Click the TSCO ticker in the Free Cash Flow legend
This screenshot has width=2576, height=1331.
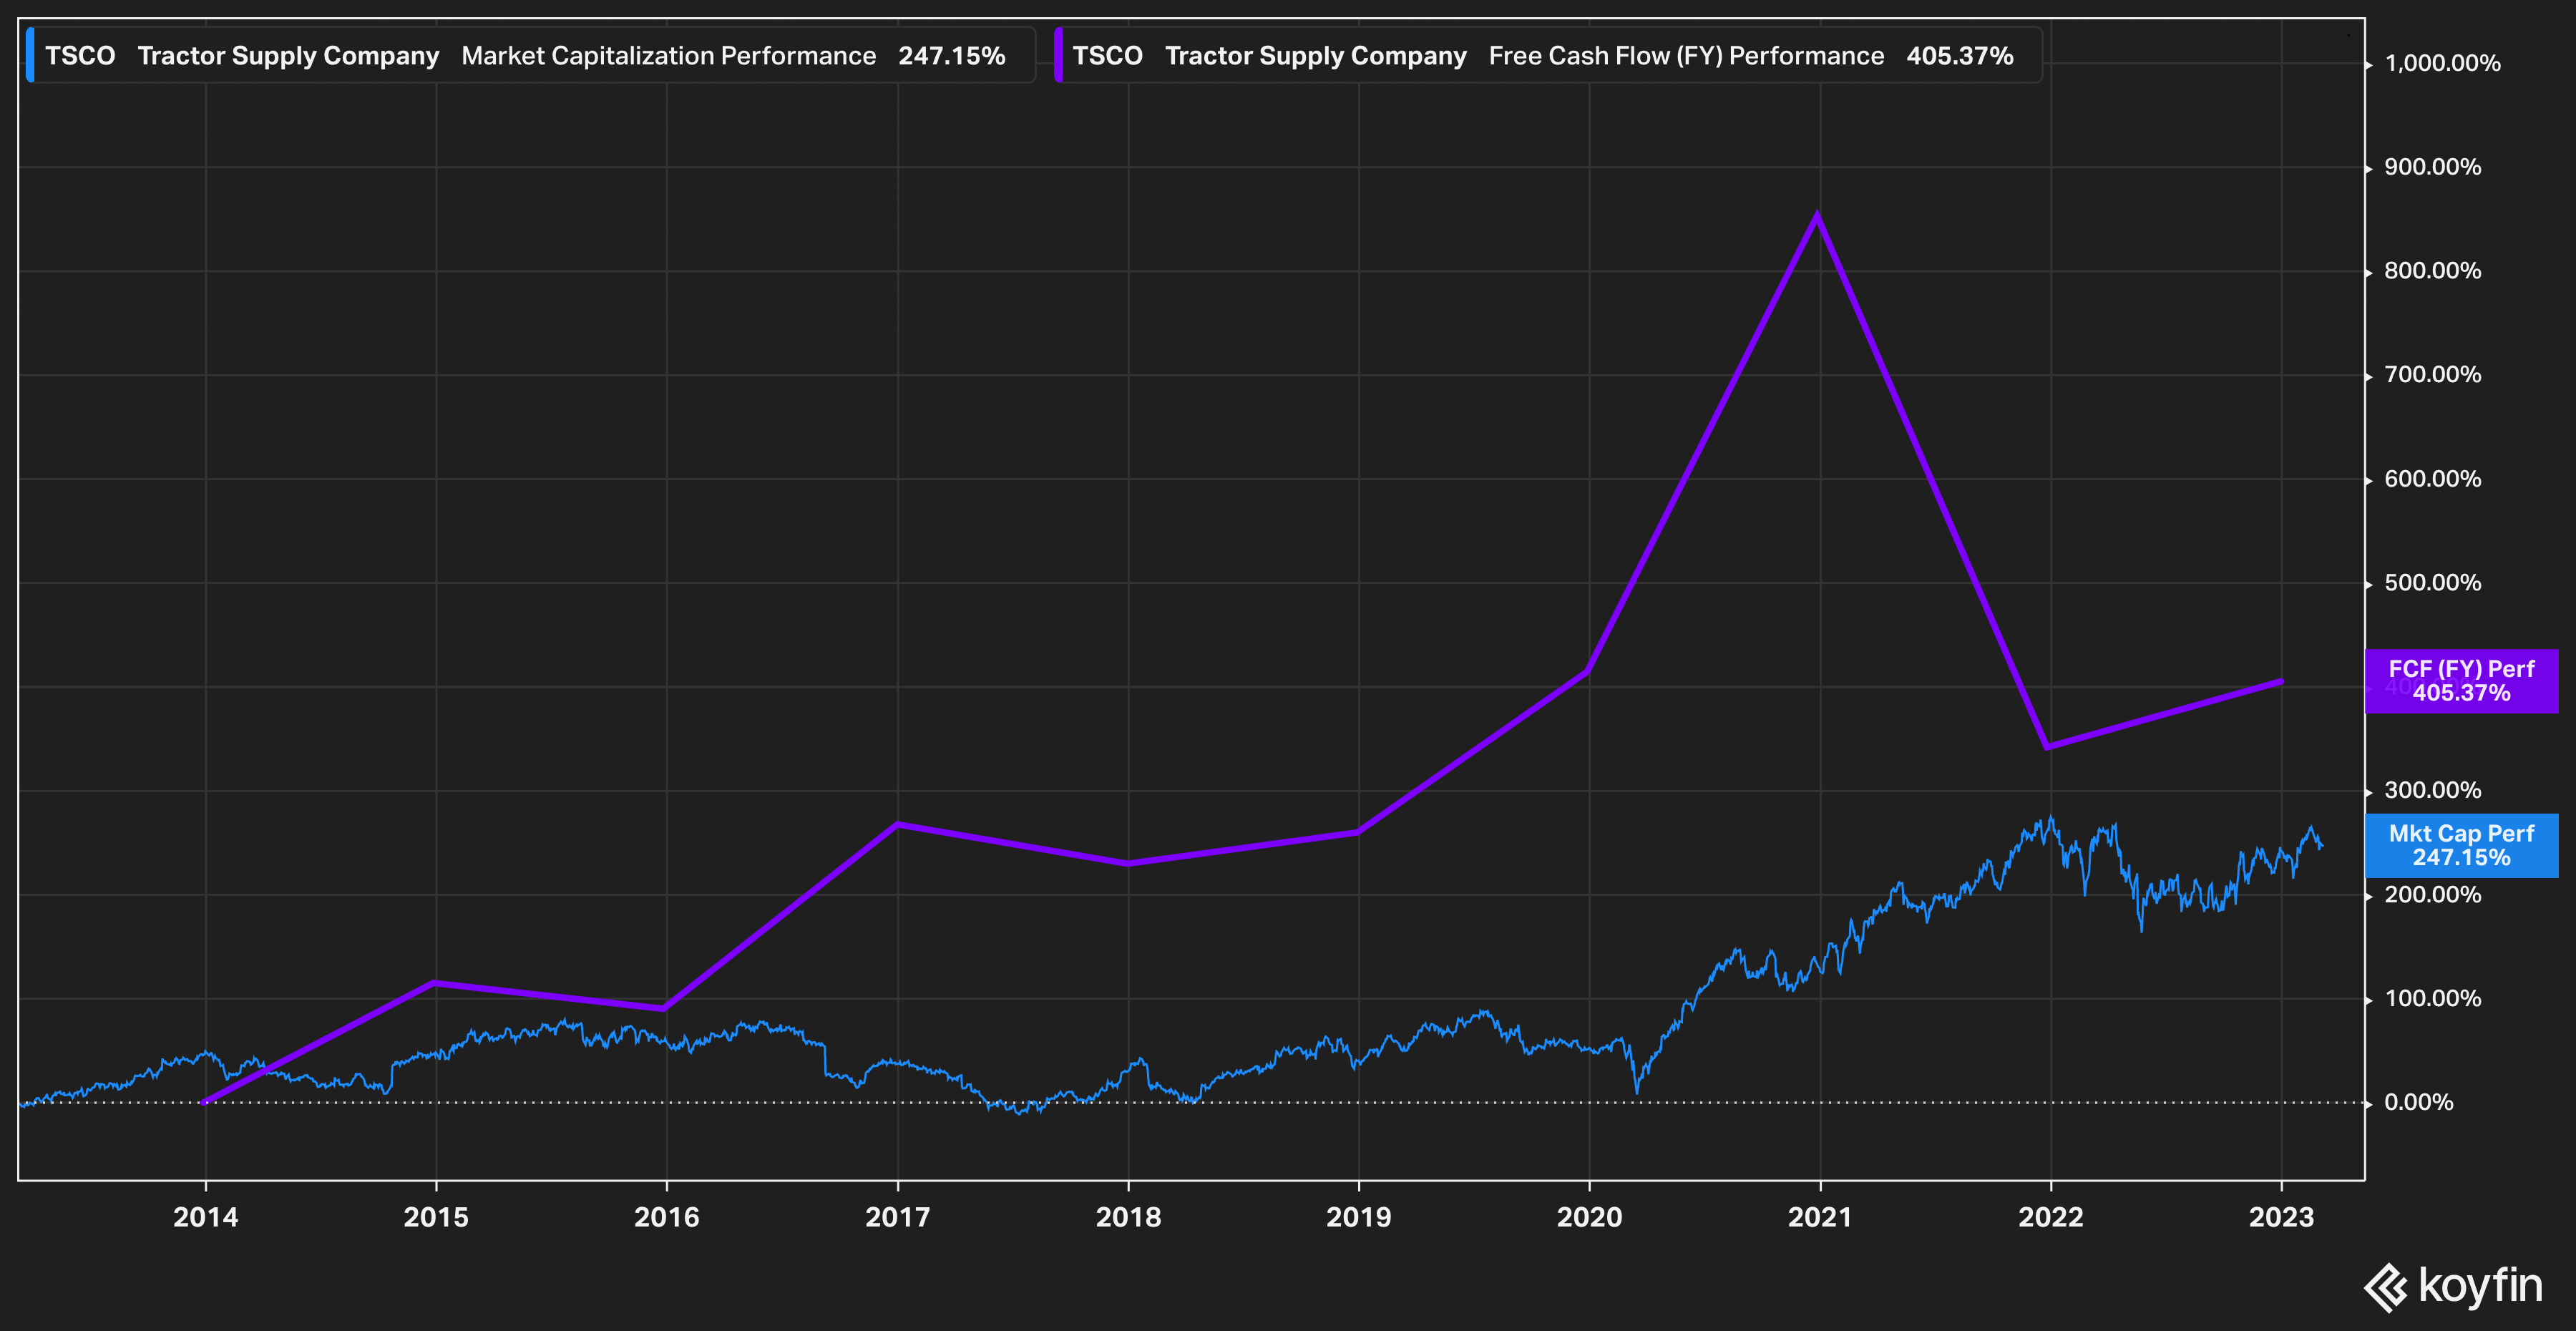tap(1107, 56)
